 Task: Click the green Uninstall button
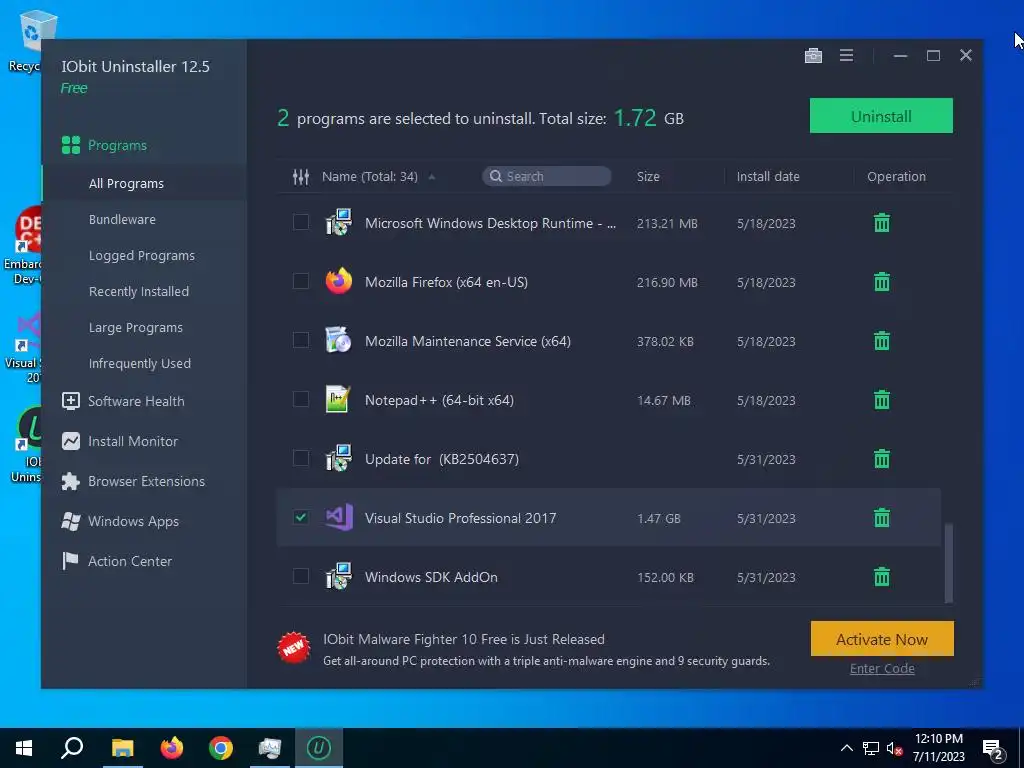[881, 116]
